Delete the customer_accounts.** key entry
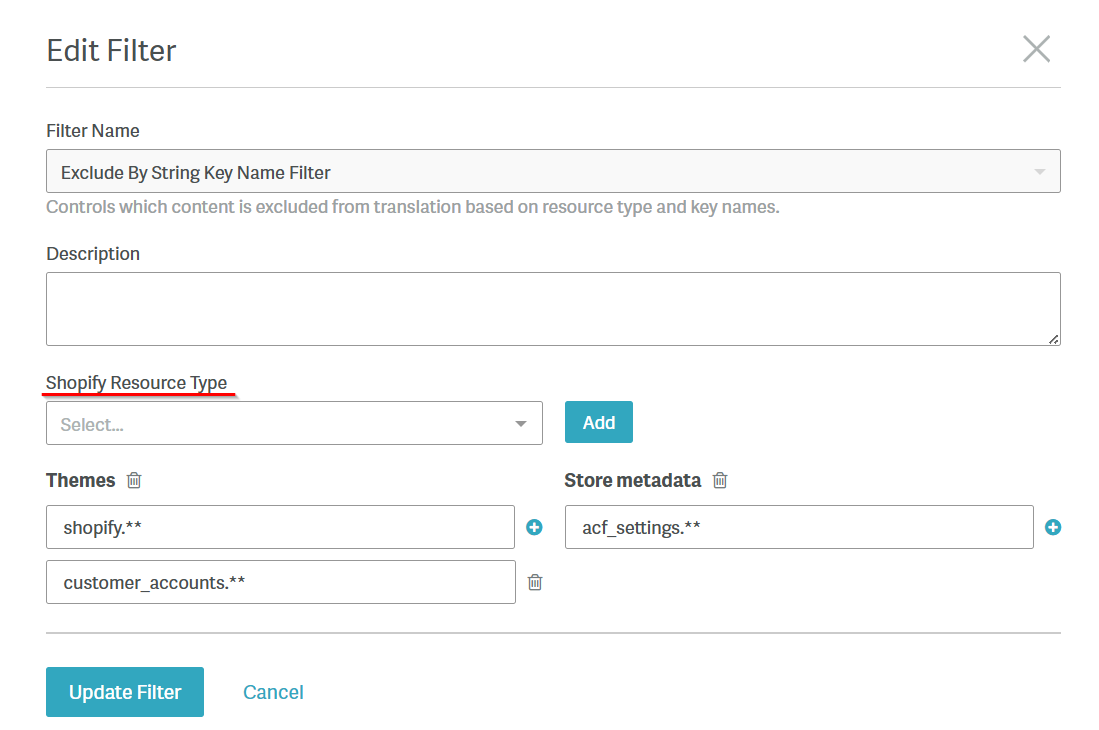 click(534, 582)
